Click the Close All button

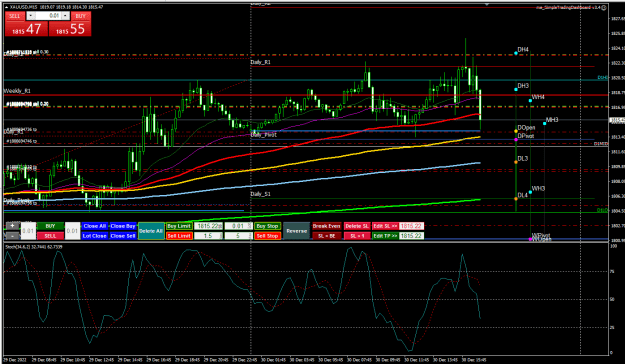pyautogui.click(x=94, y=226)
